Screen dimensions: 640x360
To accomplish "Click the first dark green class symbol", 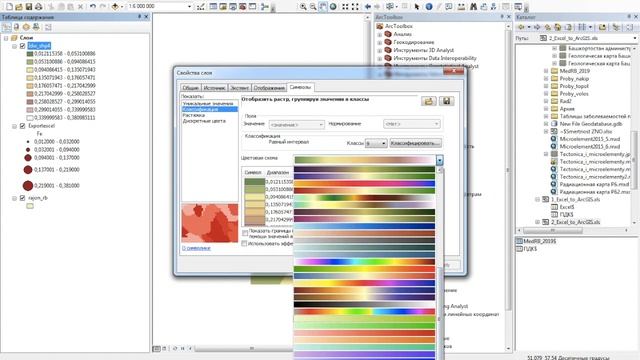I will 254,182.
